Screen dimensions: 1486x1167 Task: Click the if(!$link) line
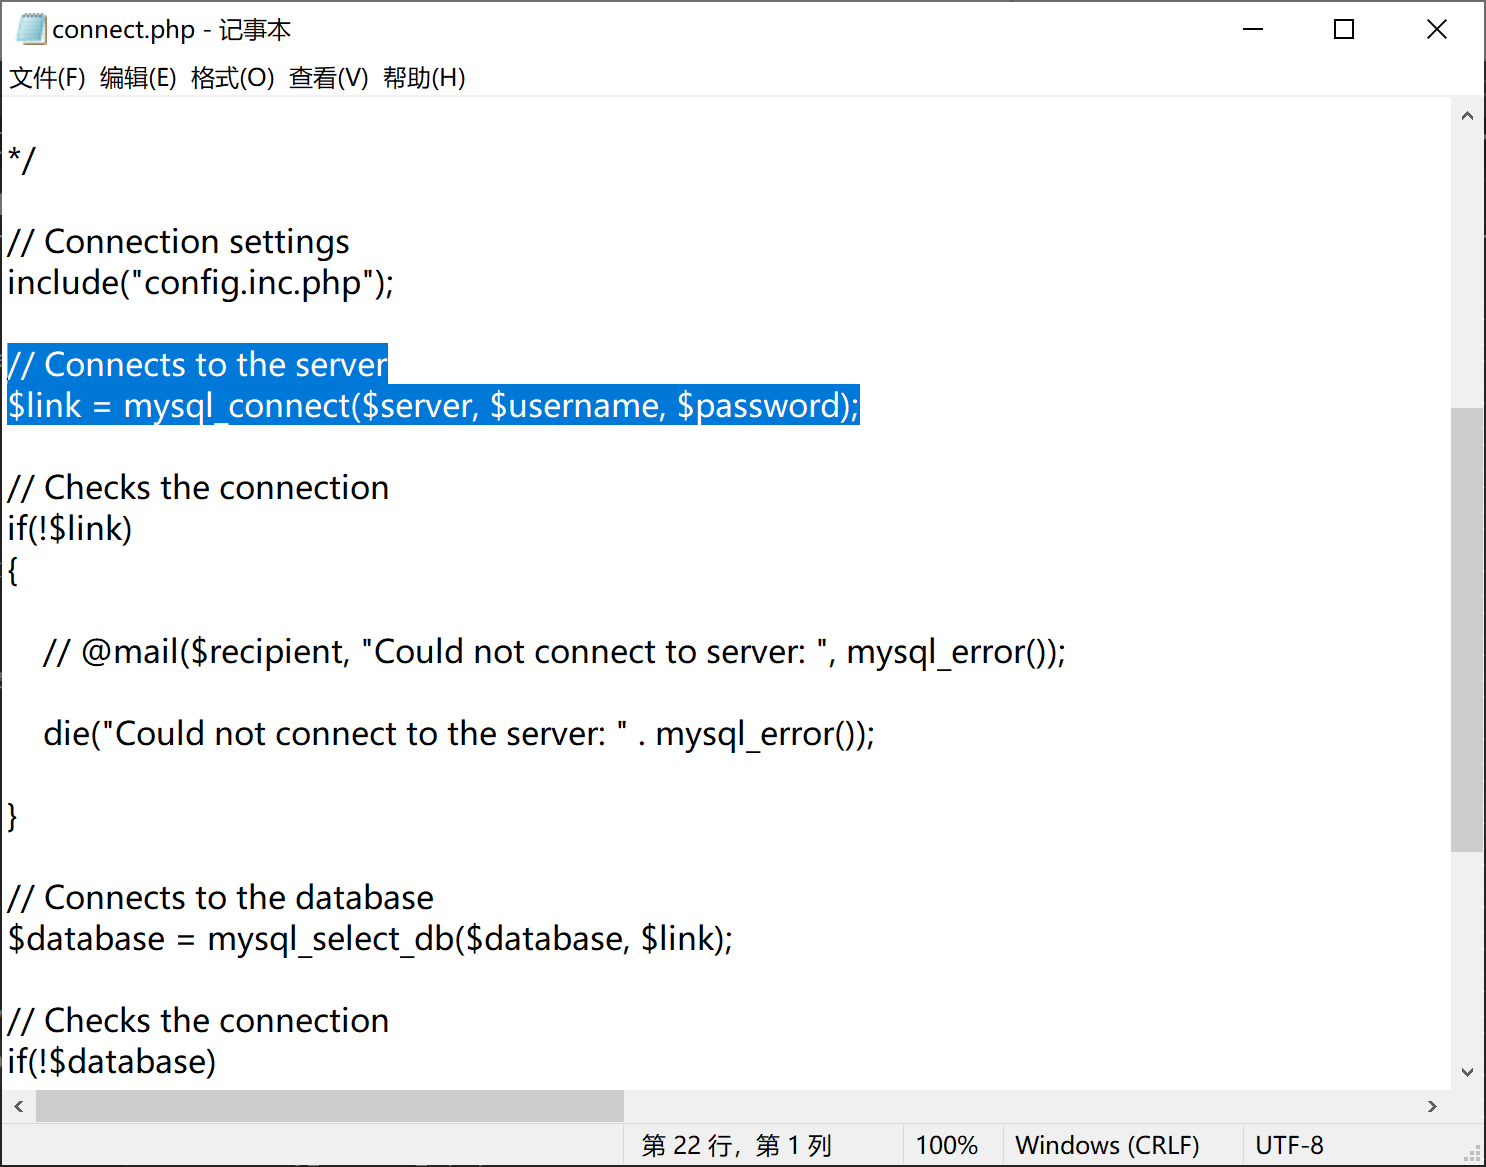(x=70, y=529)
